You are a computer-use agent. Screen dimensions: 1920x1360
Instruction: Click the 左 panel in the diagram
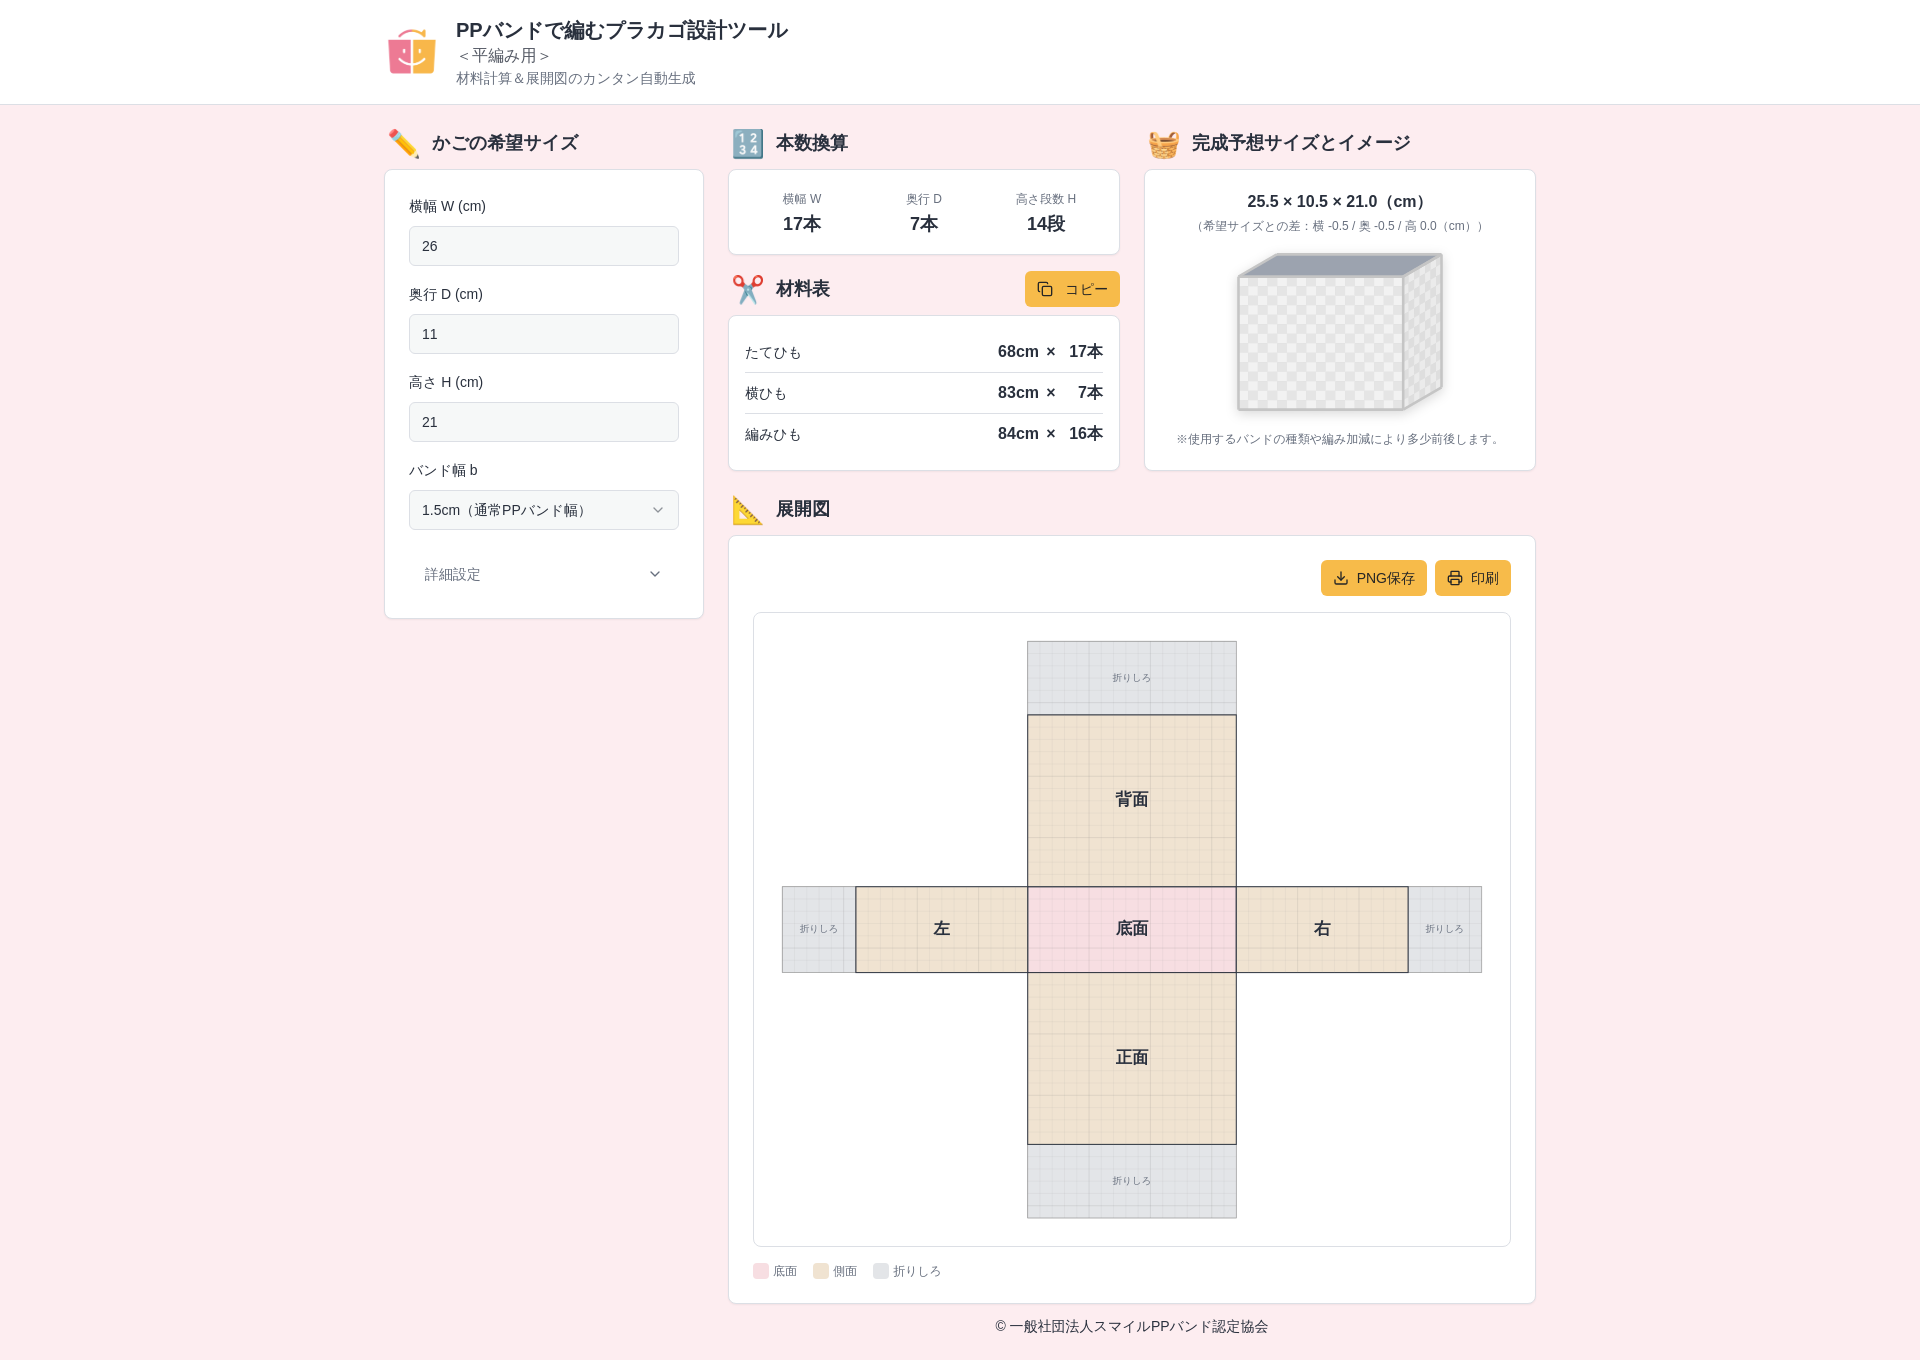(942, 929)
